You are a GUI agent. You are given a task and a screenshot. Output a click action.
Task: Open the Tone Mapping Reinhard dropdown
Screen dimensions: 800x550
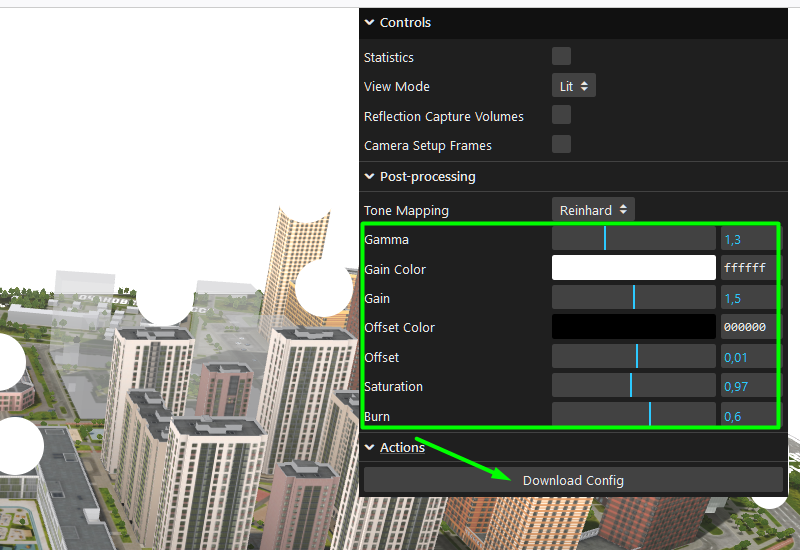point(593,210)
